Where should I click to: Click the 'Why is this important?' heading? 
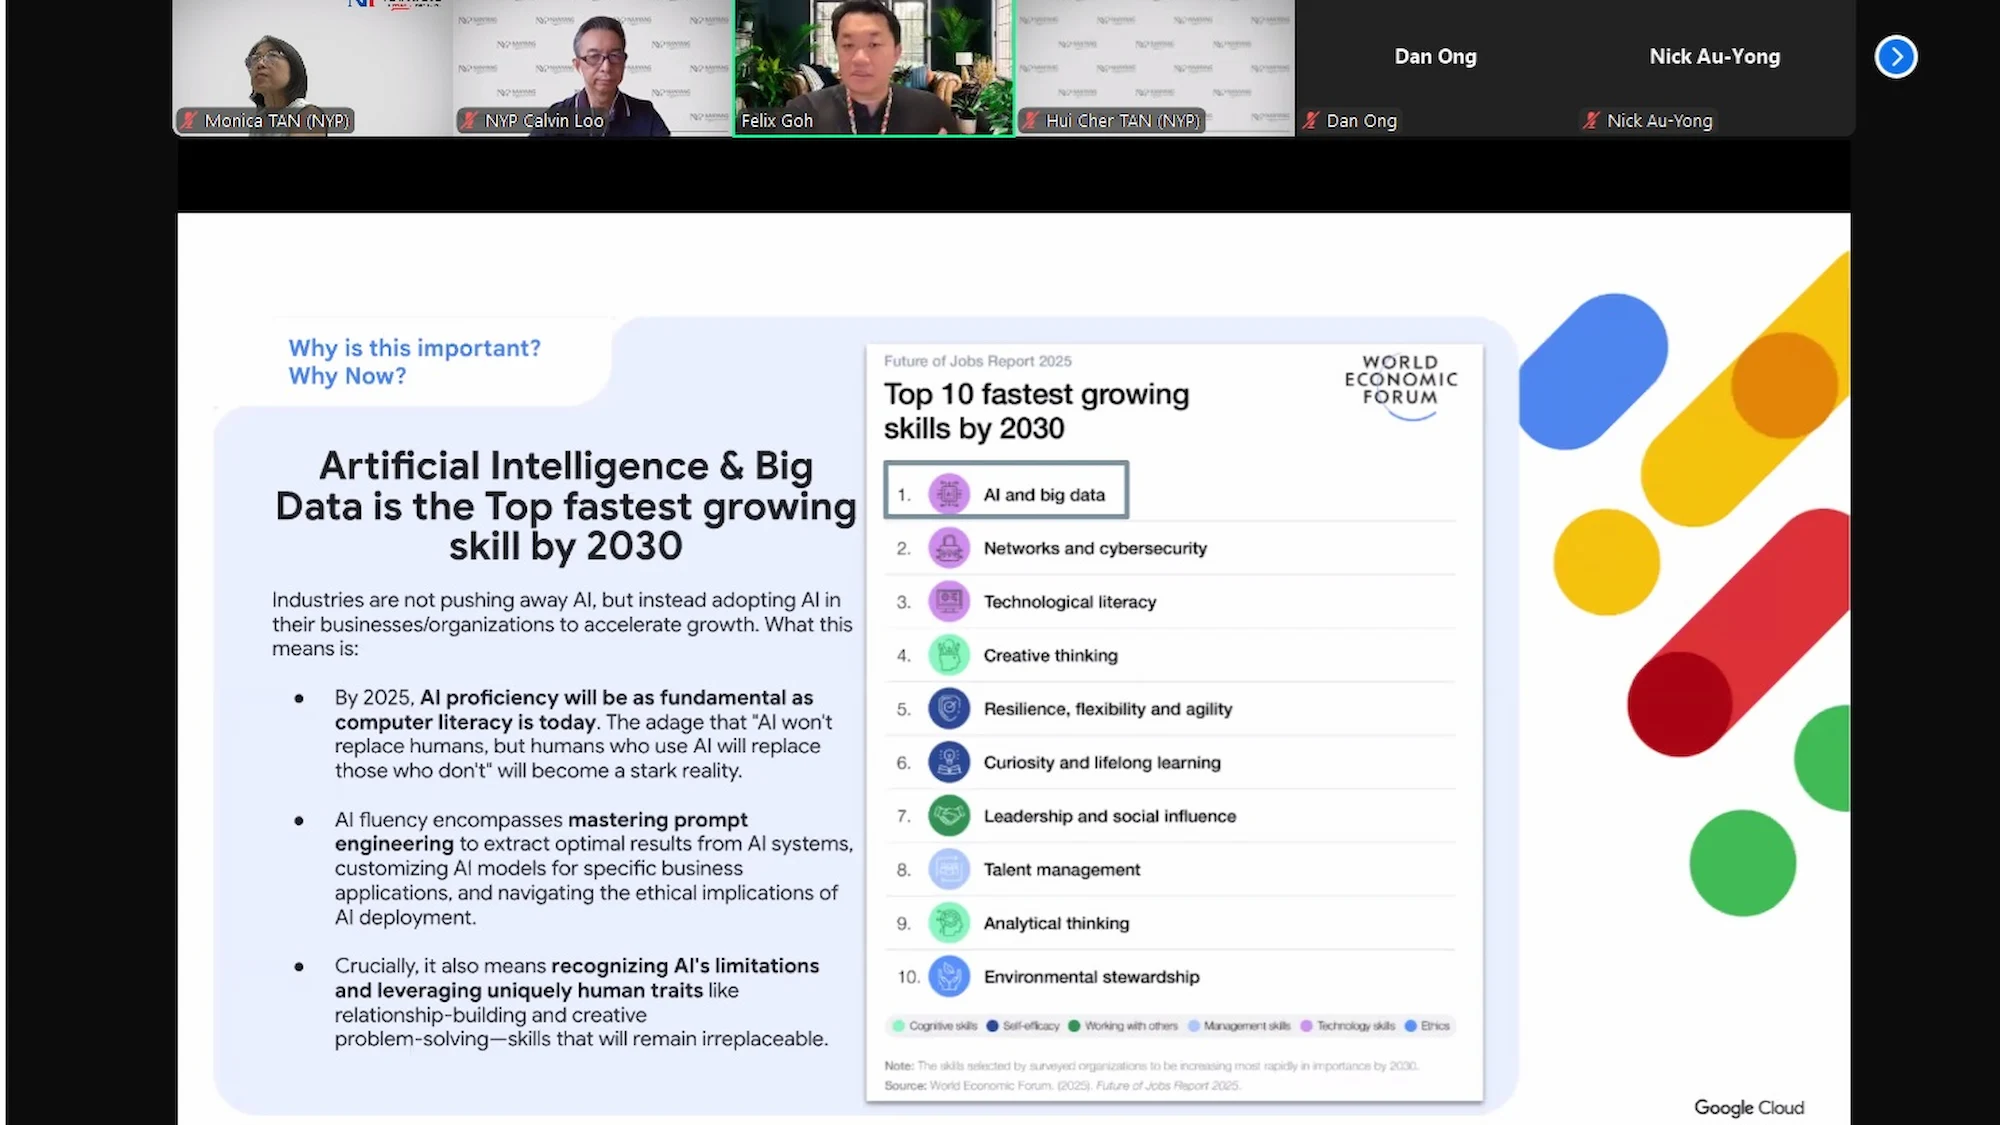click(414, 348)
